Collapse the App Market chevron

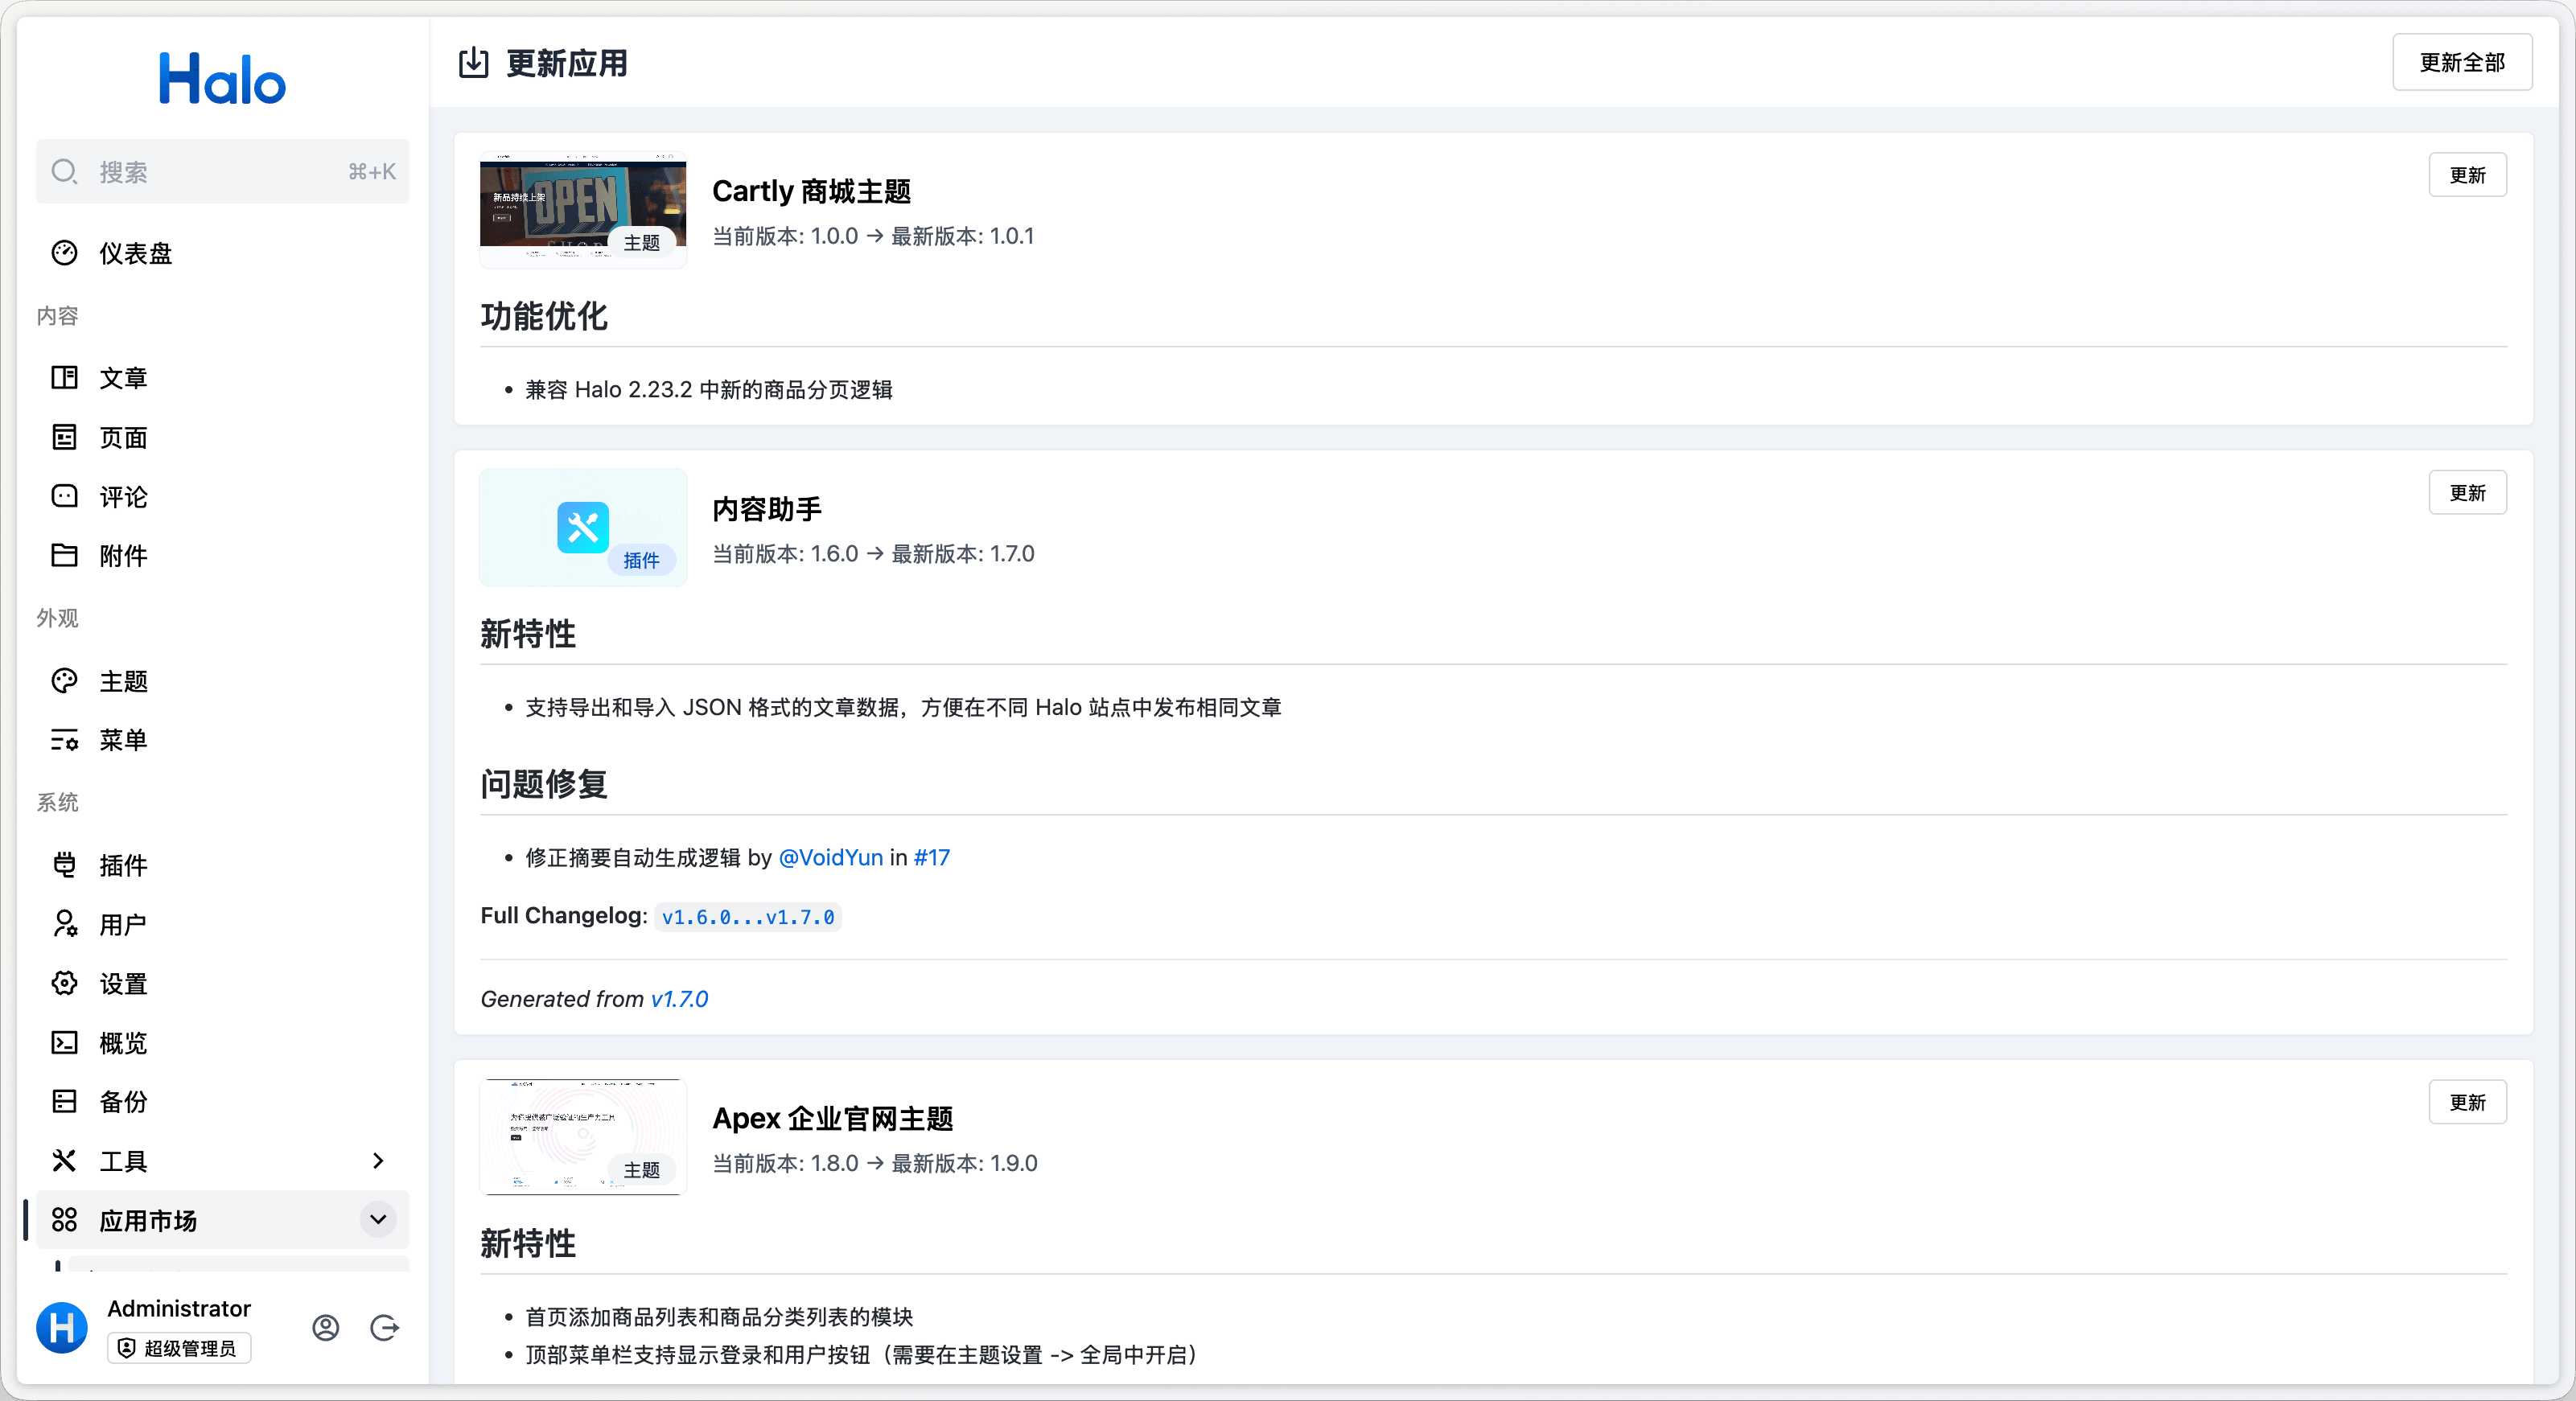point(378,1219)
